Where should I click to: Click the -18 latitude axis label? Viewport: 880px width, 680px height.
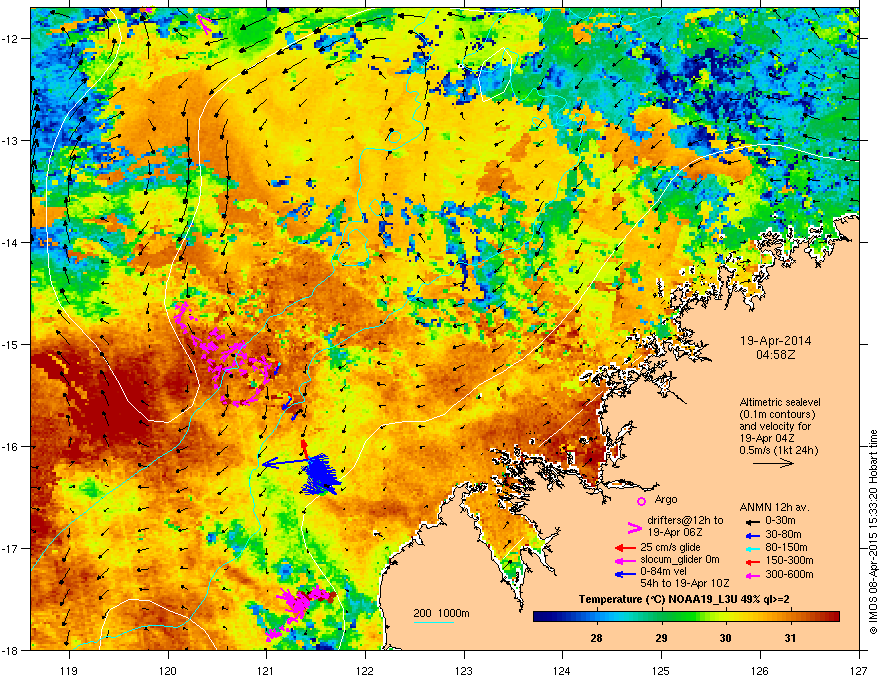(11, 650)
